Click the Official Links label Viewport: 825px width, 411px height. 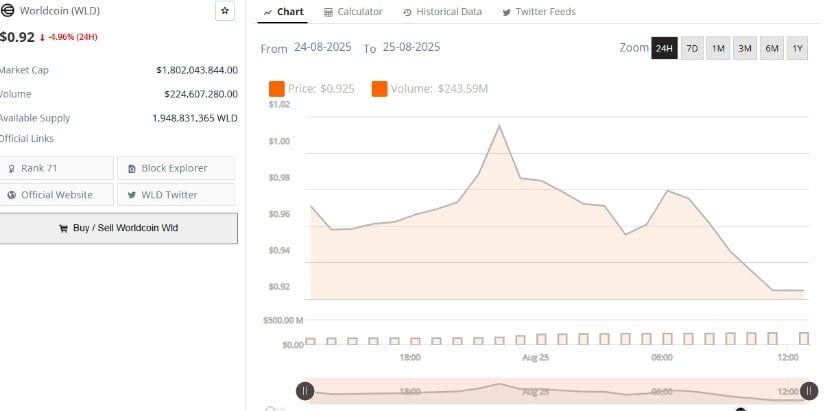pyautogui.click(x=26, y=138)
